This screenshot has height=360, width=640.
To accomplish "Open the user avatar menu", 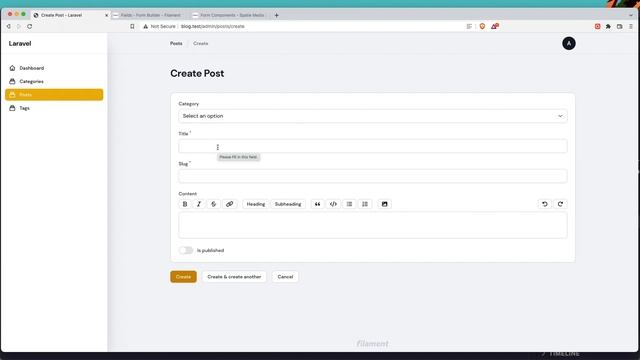I will pos(569,43).
